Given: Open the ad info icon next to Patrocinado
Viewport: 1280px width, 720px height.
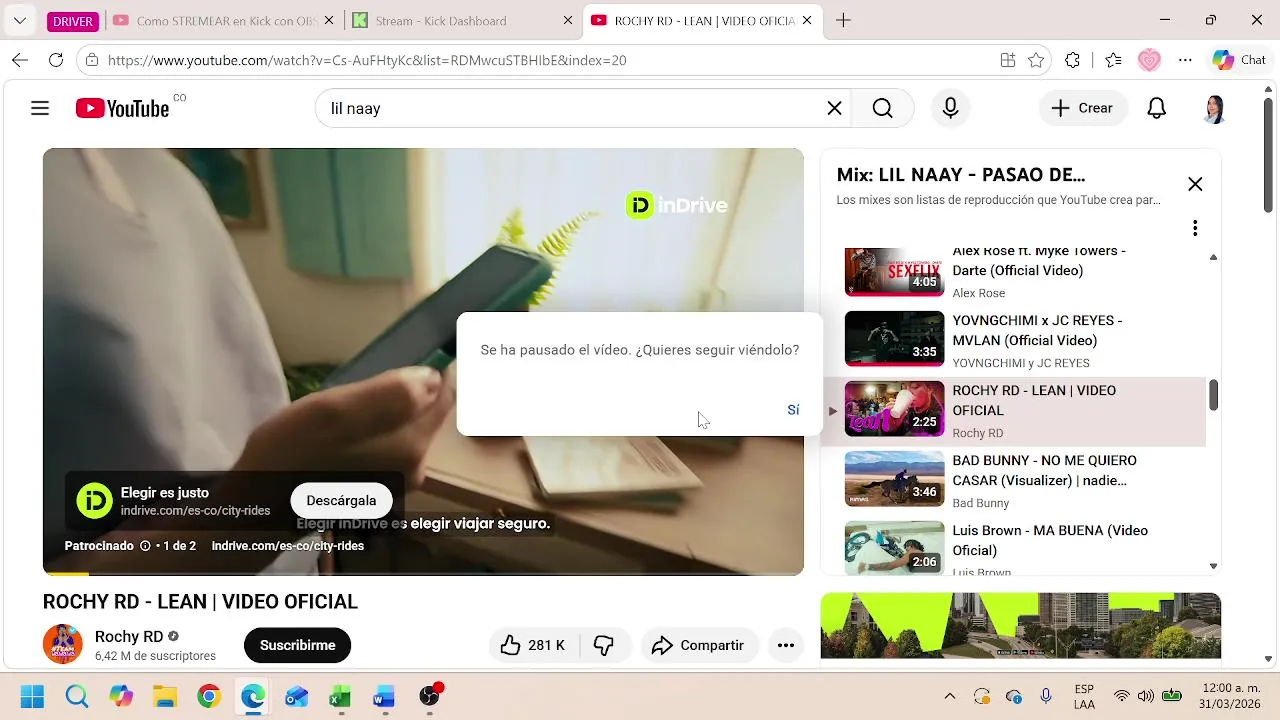Looking at the screenshot, I should 145,546.
